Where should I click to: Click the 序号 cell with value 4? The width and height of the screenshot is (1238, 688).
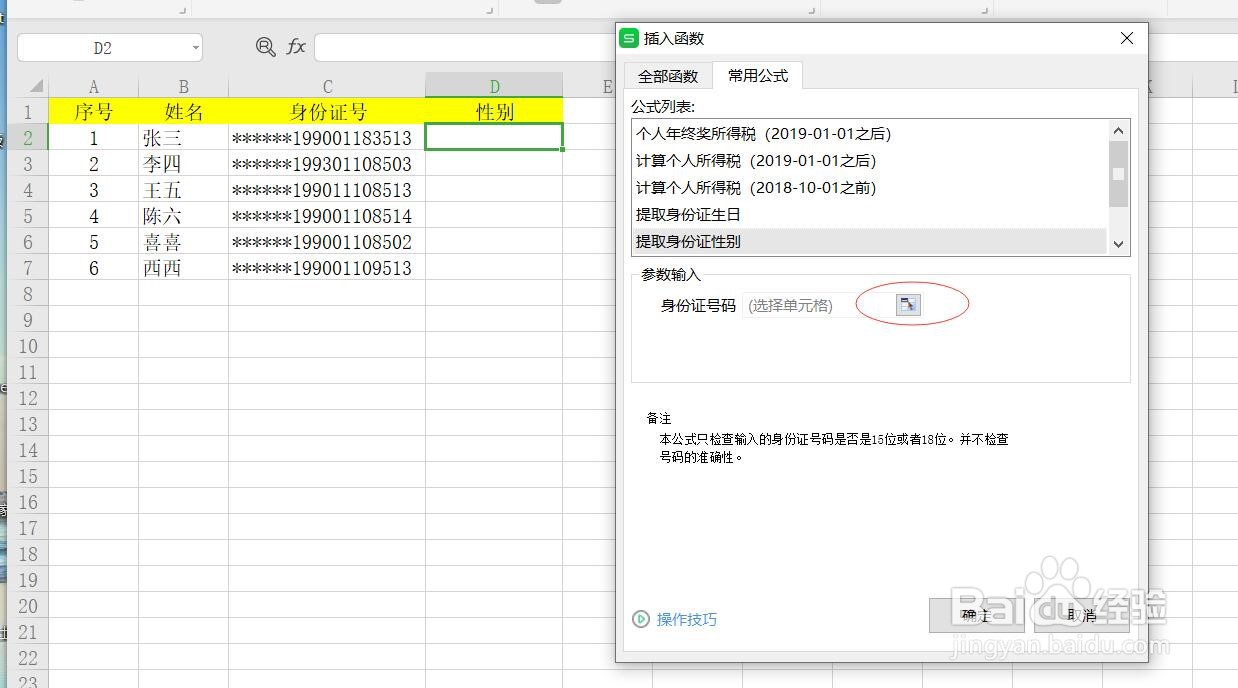pos(94,216)
